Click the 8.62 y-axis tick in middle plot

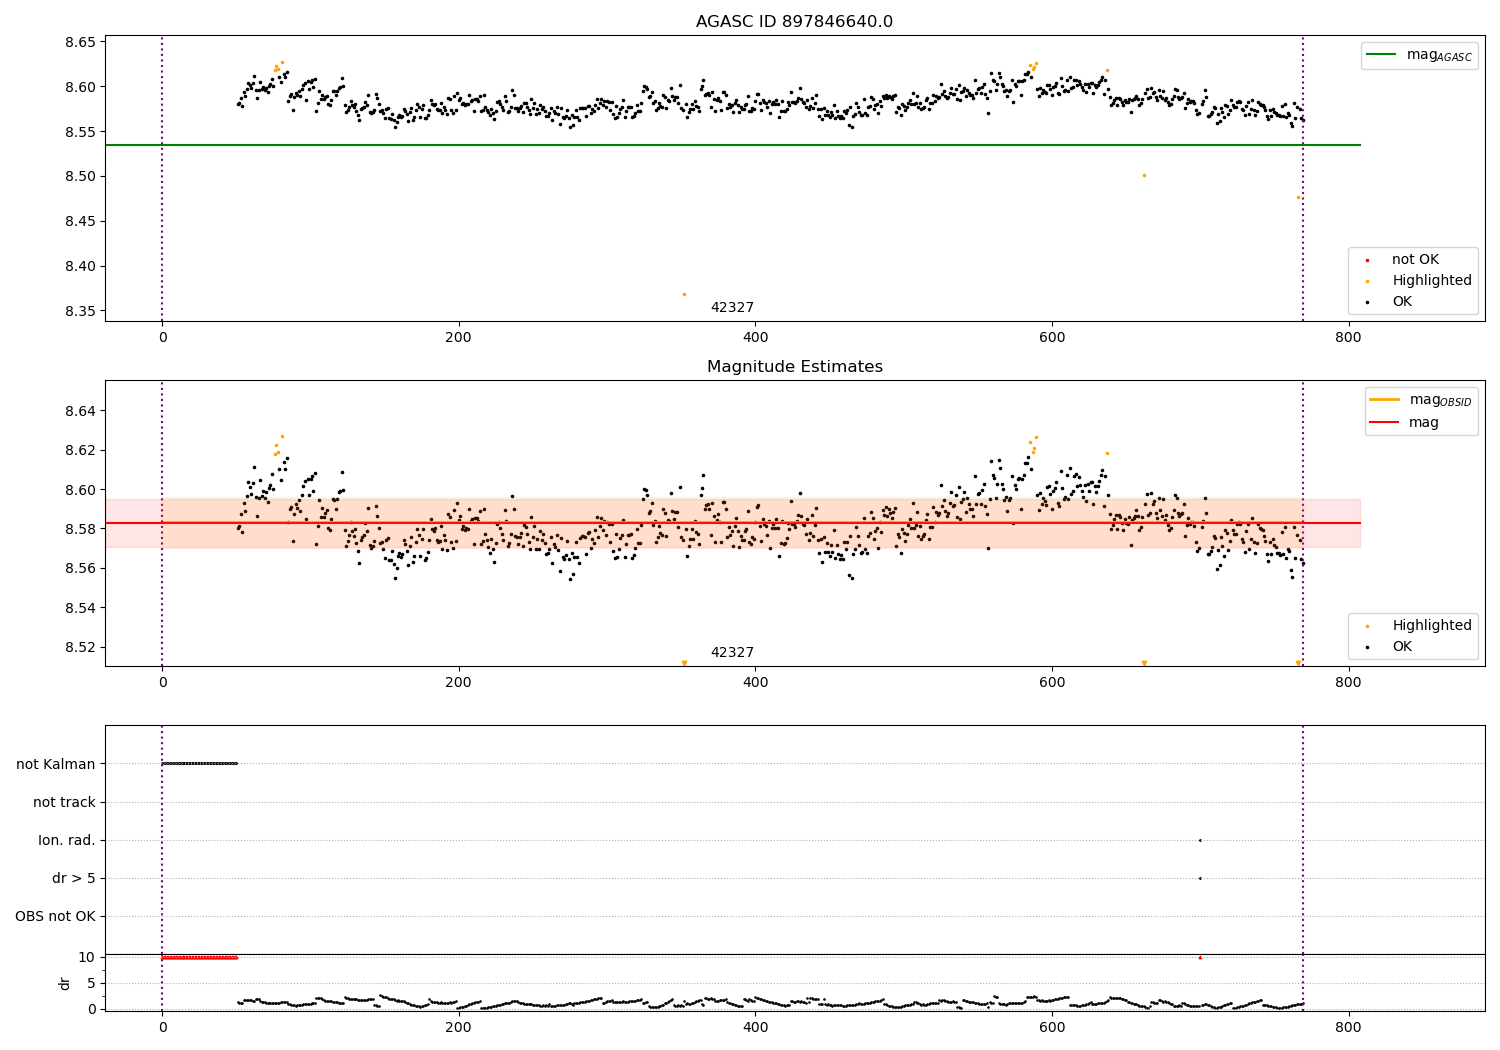pyautogui.click(x=80, y=450)
